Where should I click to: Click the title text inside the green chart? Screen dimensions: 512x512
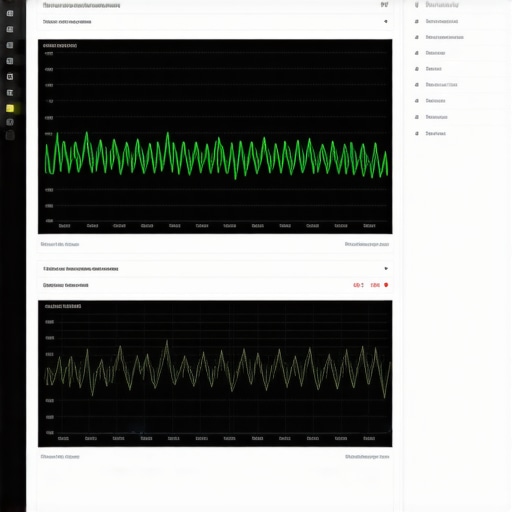point(60,46)
